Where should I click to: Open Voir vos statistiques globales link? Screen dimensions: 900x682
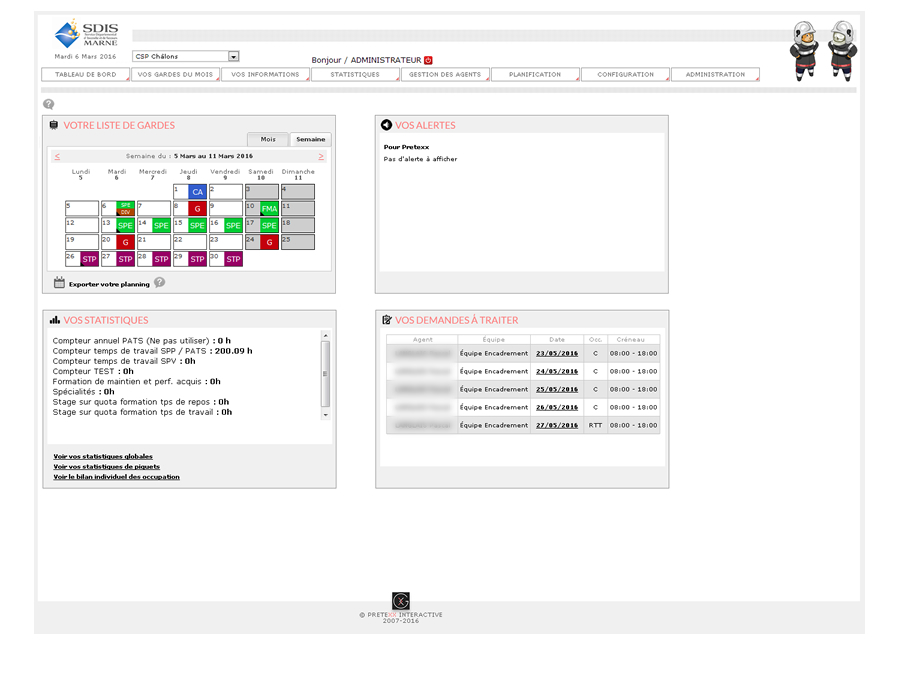[103, 456]
